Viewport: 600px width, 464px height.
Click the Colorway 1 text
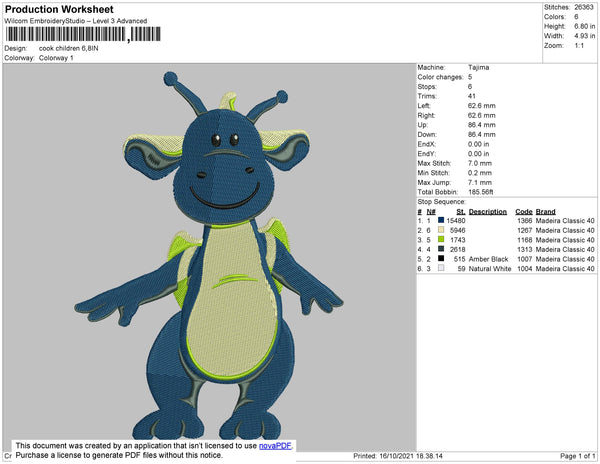[x=56, y=58]
